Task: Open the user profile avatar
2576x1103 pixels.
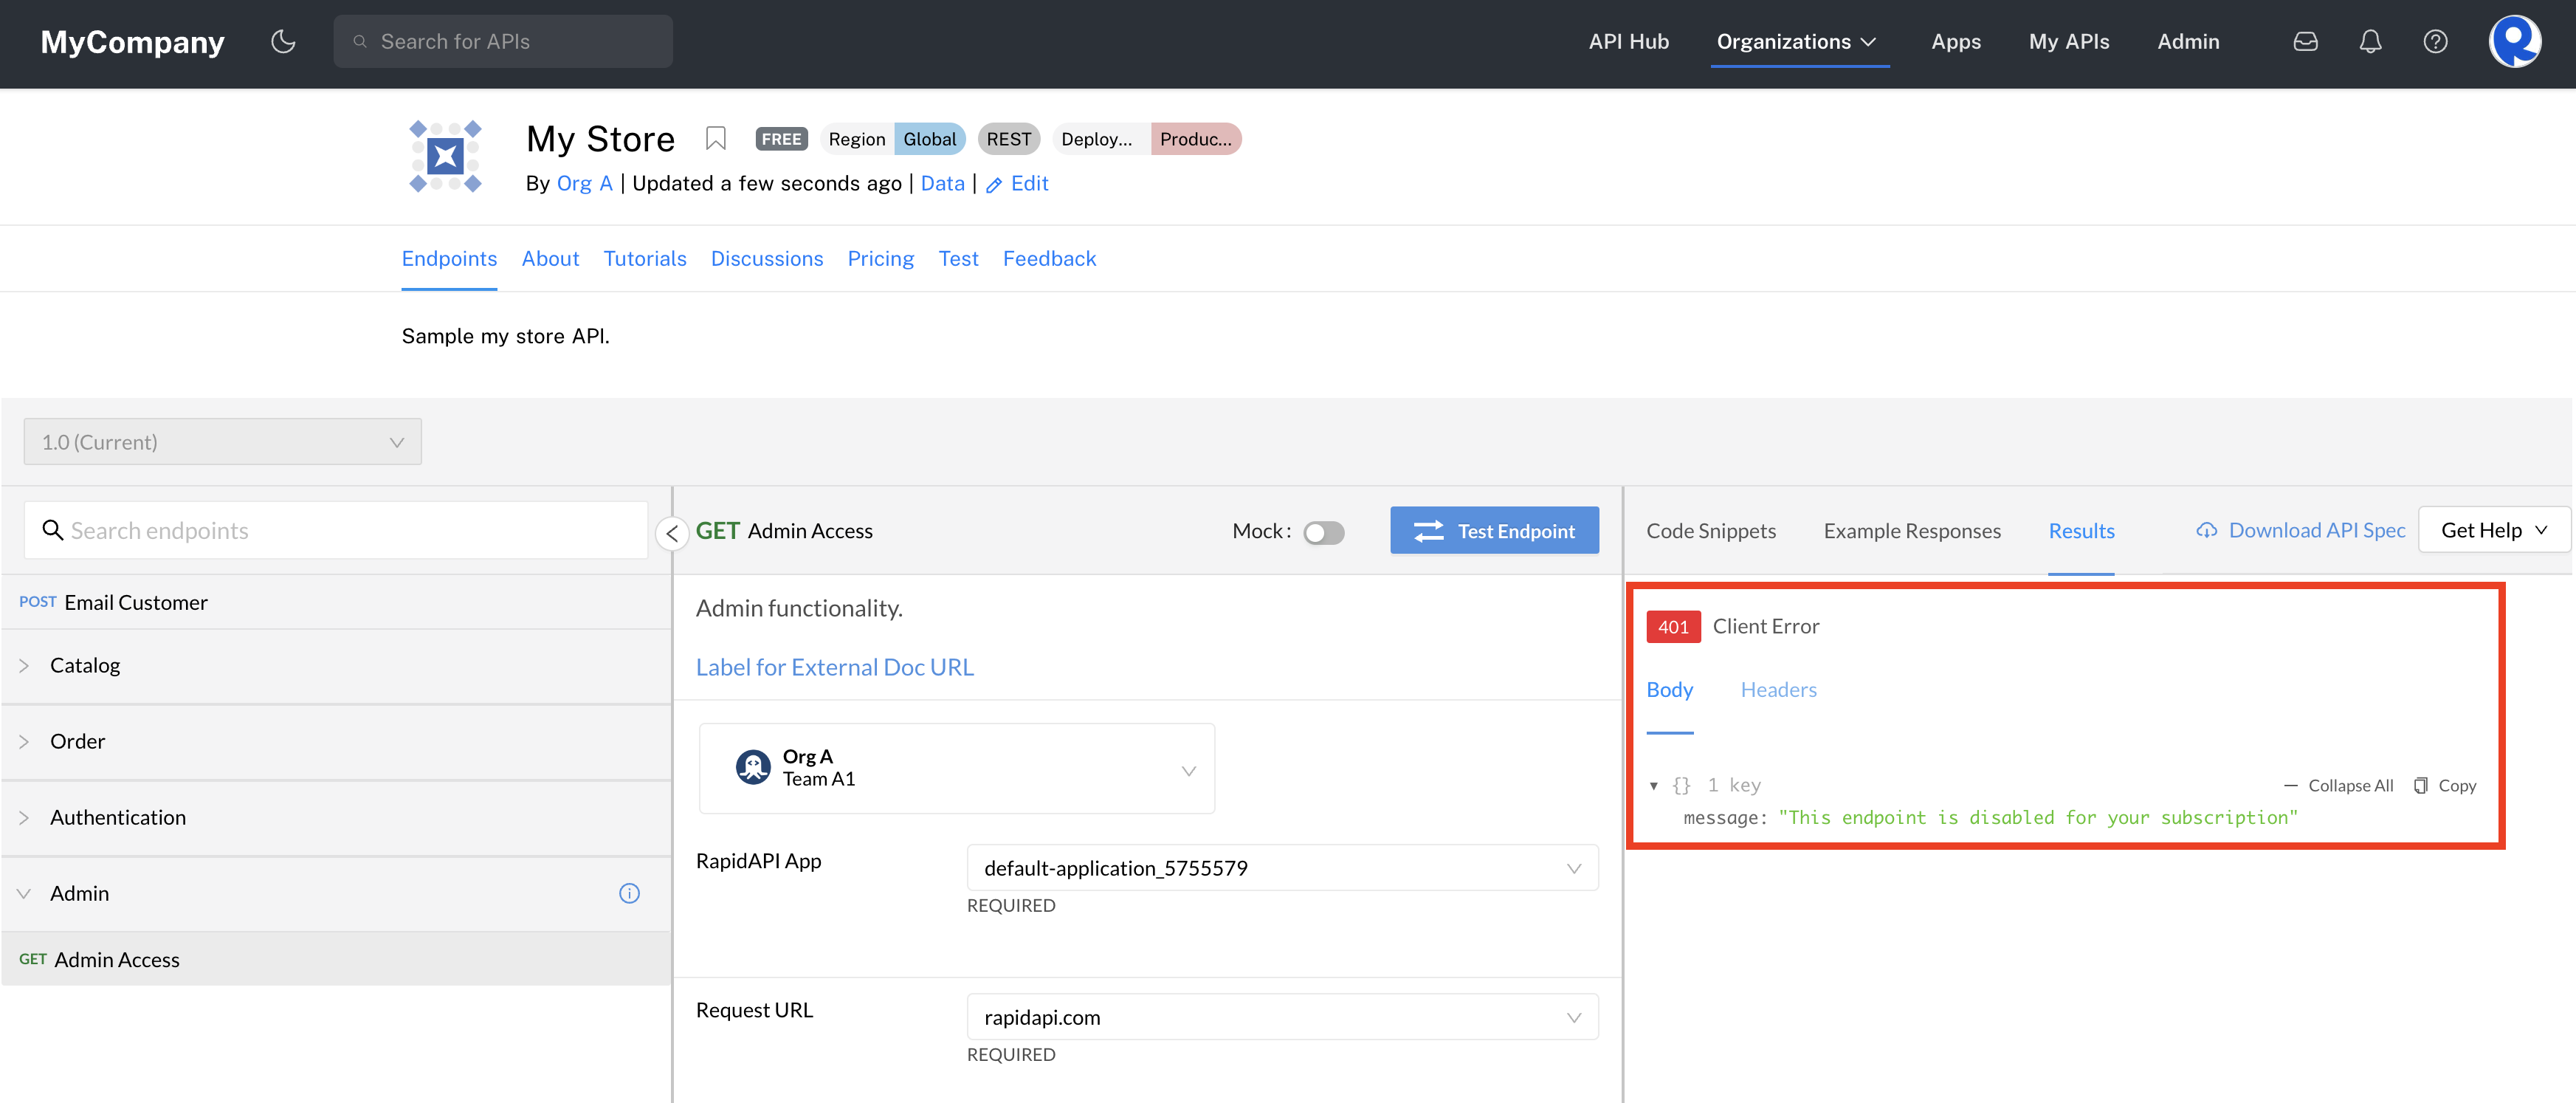Action: click(2514, 41)
